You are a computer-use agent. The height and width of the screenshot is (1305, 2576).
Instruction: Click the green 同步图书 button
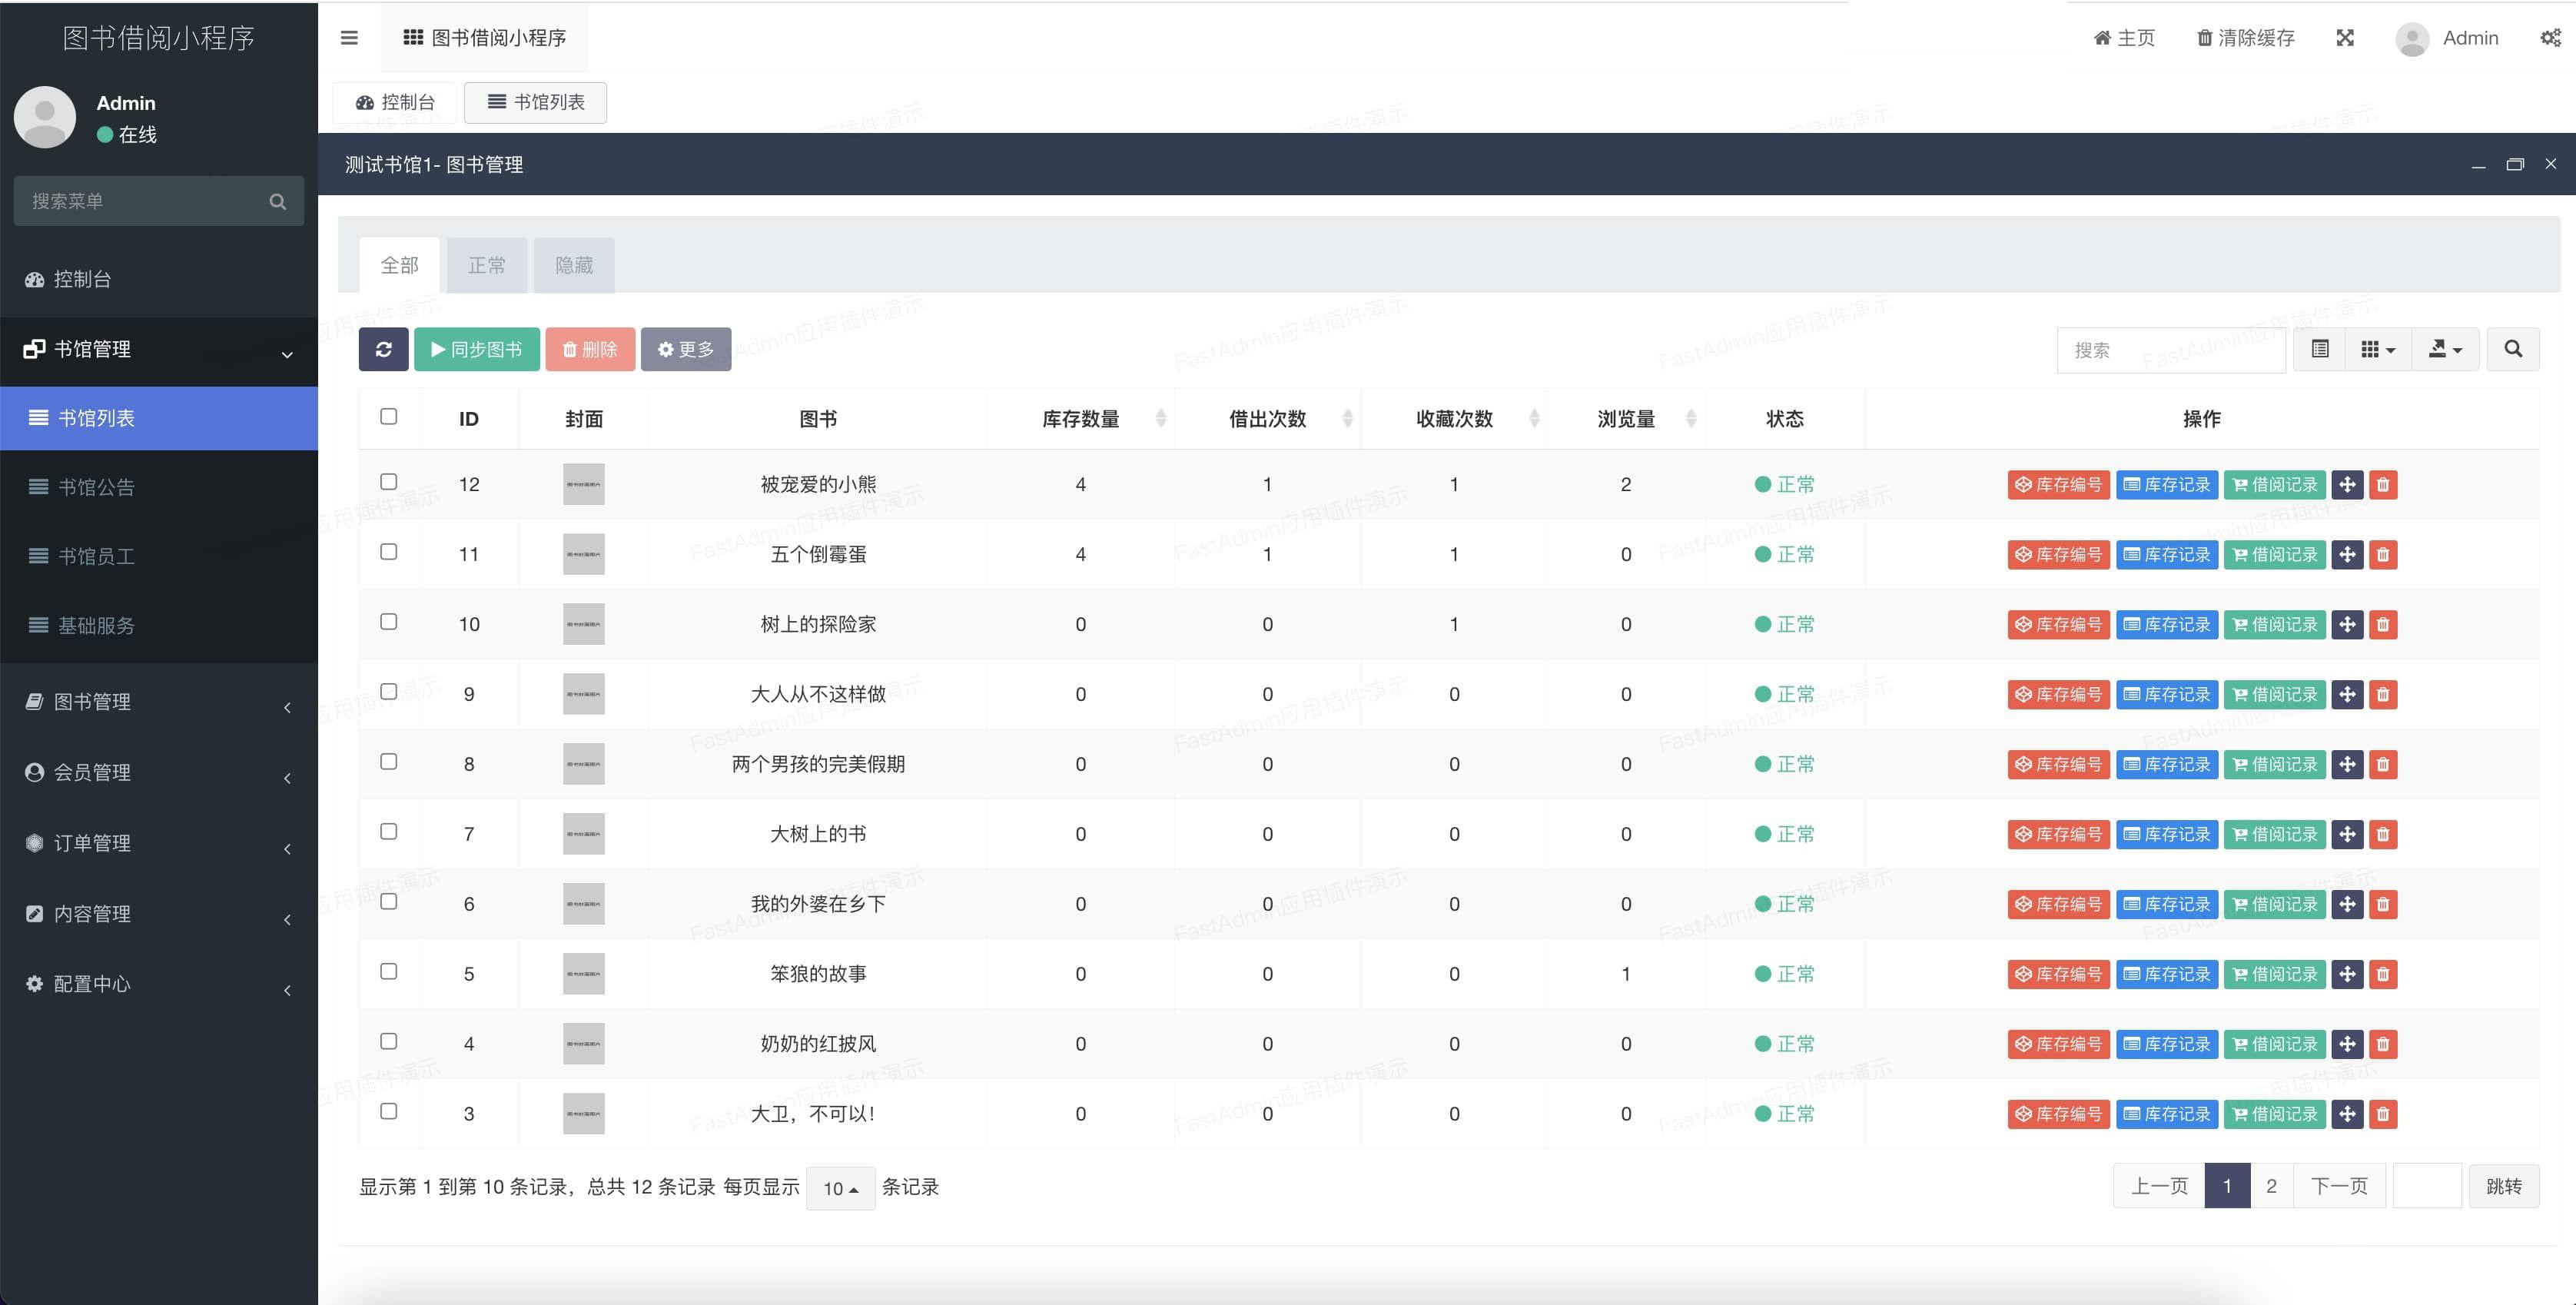coord(477,349)
